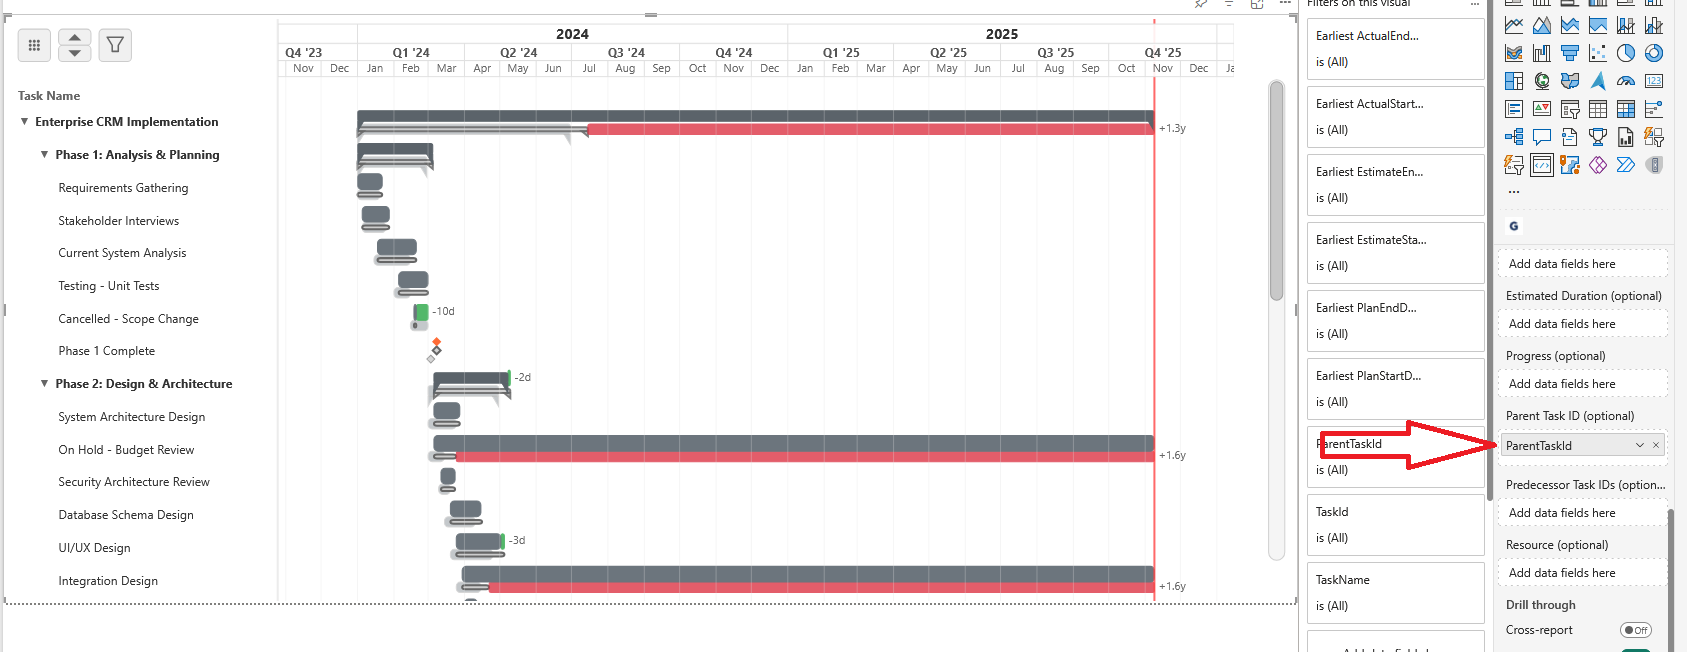The image size is (1687, 652).
Task: Select the Key influencers trophy icon
Action: pyautogui.click(x=1598, y=137)
